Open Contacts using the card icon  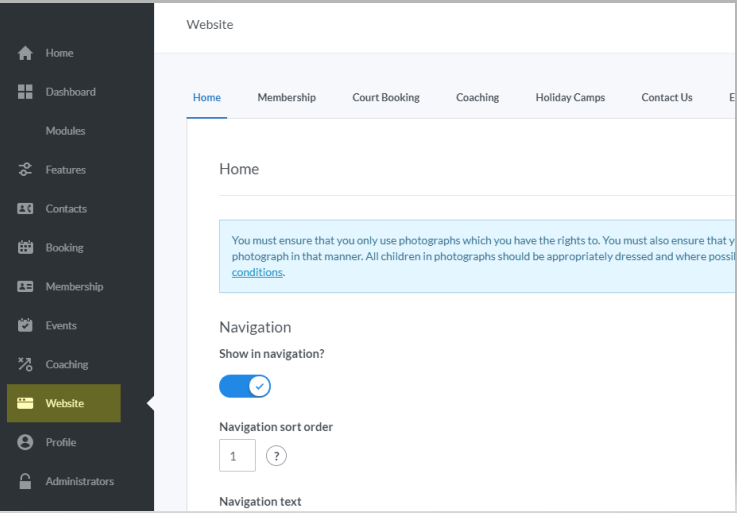point(26,209)
